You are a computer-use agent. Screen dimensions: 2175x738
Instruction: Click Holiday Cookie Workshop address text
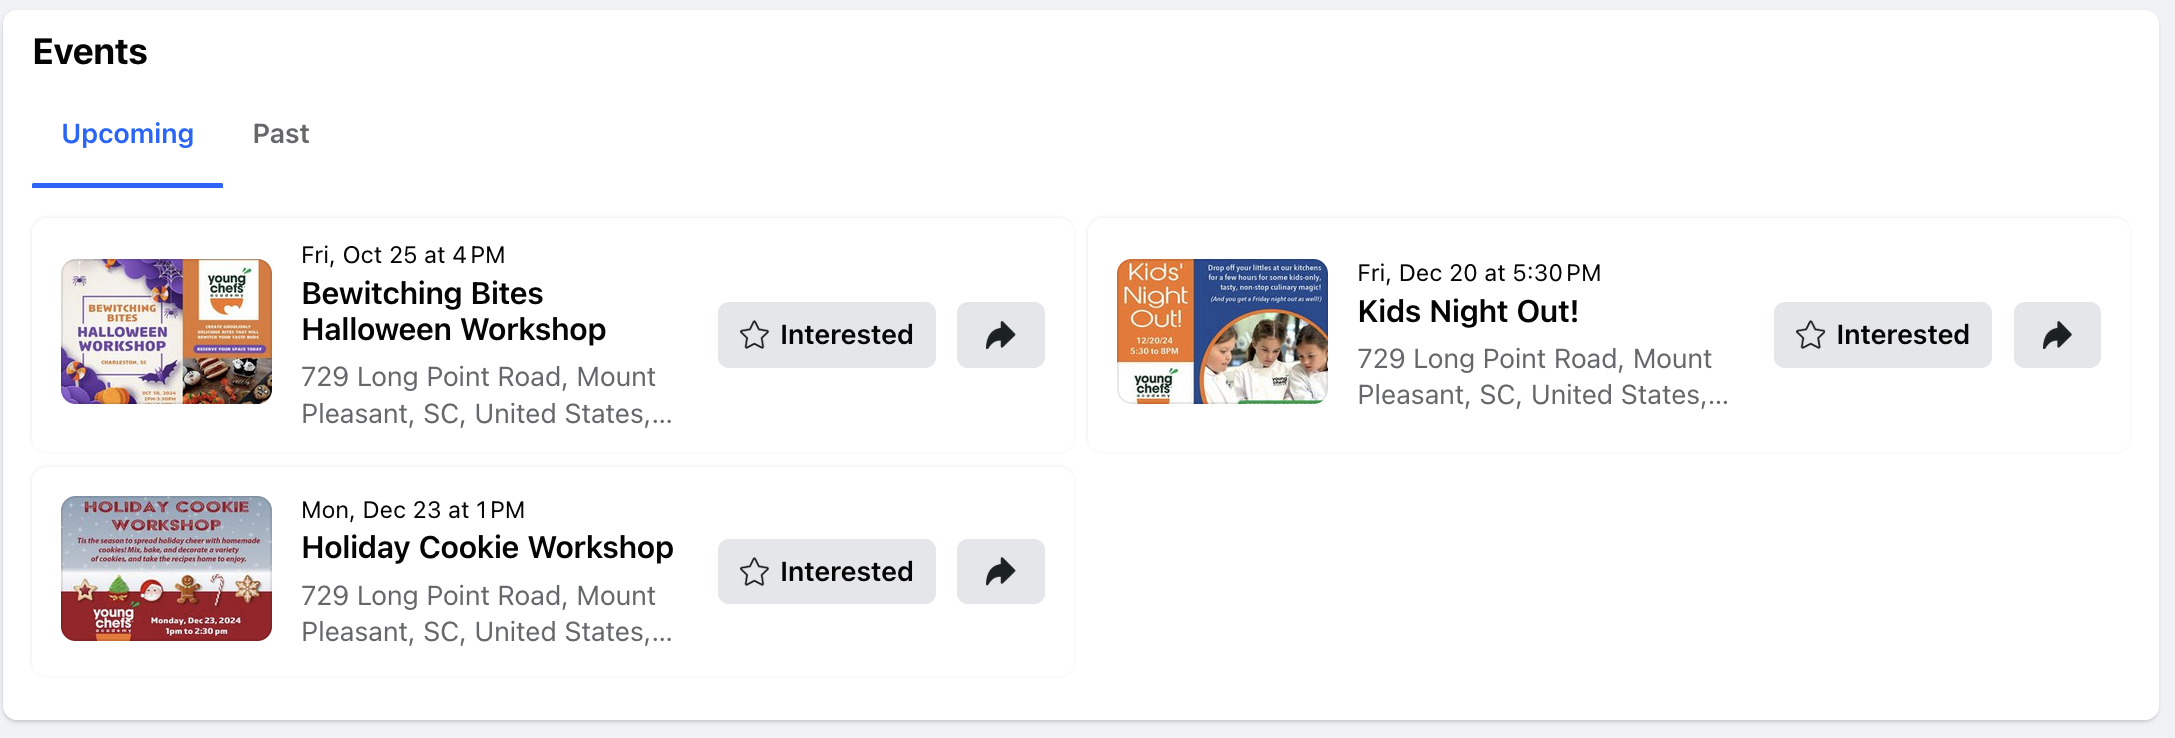487,614
